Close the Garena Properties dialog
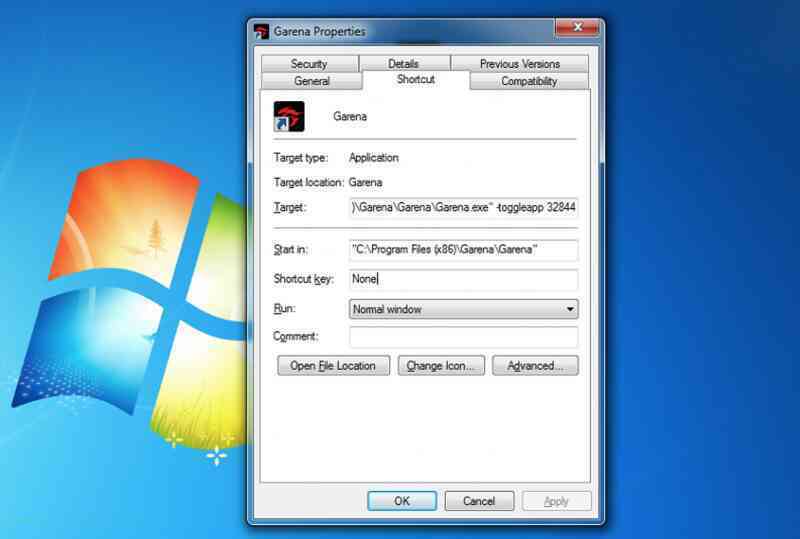 pos(577,28)
